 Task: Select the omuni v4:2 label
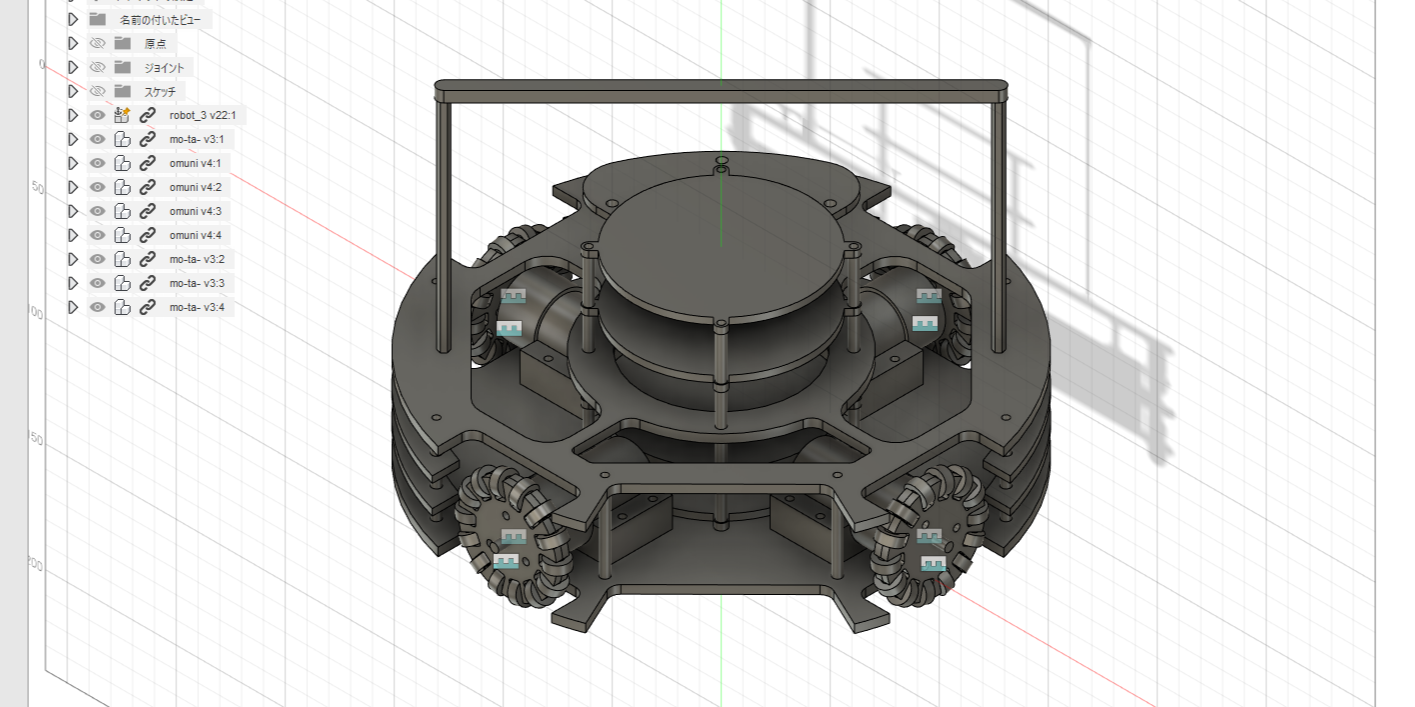[x=196, y=187]
